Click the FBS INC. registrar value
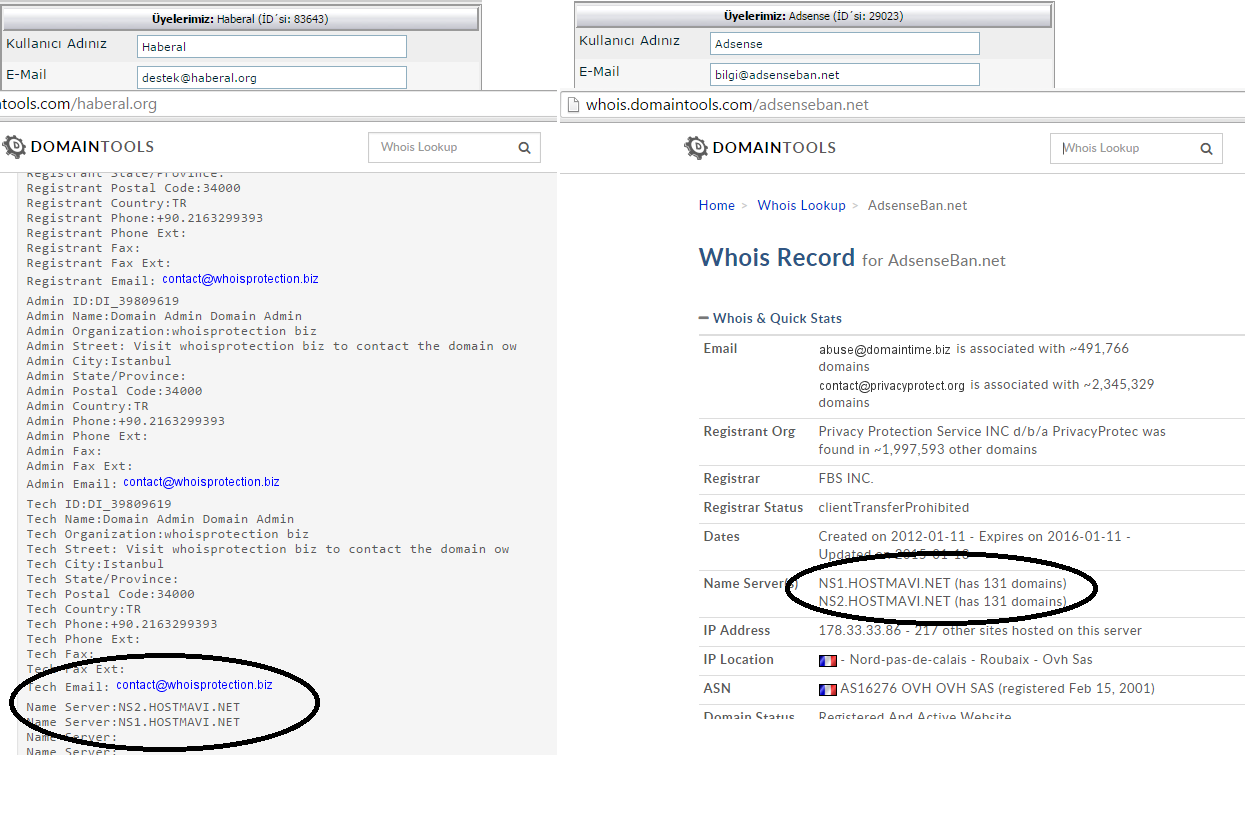1252x830 pixels. coord(846,479)
